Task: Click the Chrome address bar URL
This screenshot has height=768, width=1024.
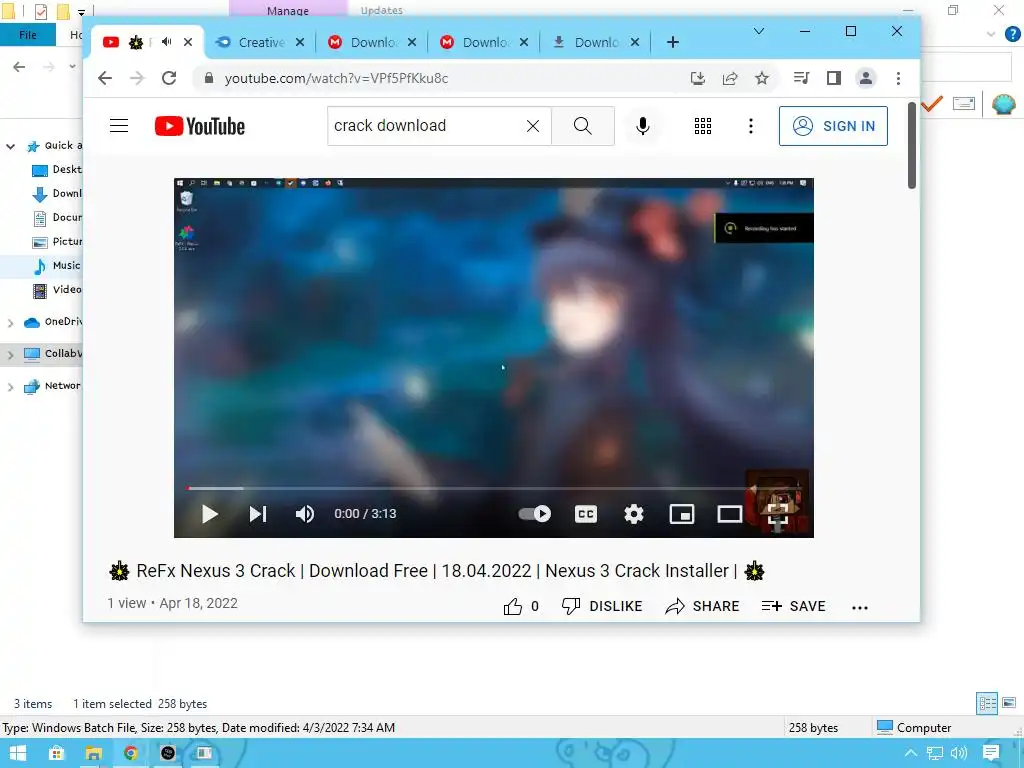Action: point(336,78)
